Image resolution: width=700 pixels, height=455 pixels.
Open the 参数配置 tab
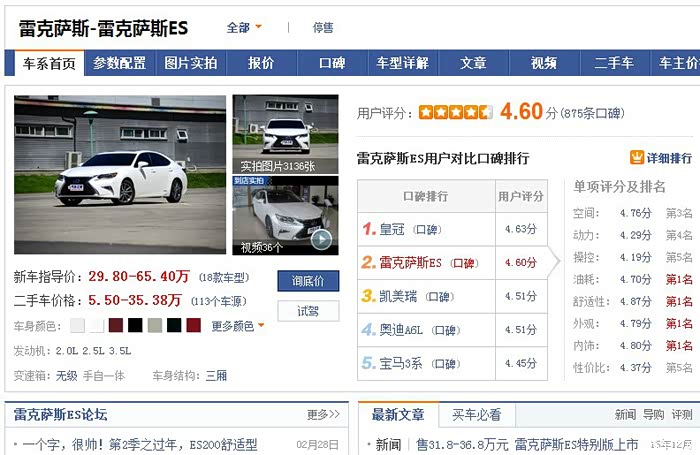coord(119,63)
